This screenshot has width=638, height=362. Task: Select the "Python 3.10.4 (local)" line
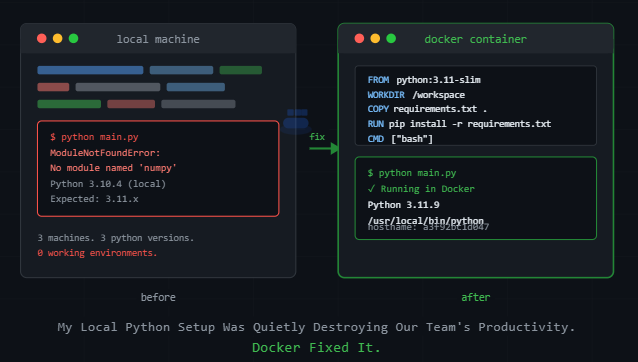tap(108, 184)
